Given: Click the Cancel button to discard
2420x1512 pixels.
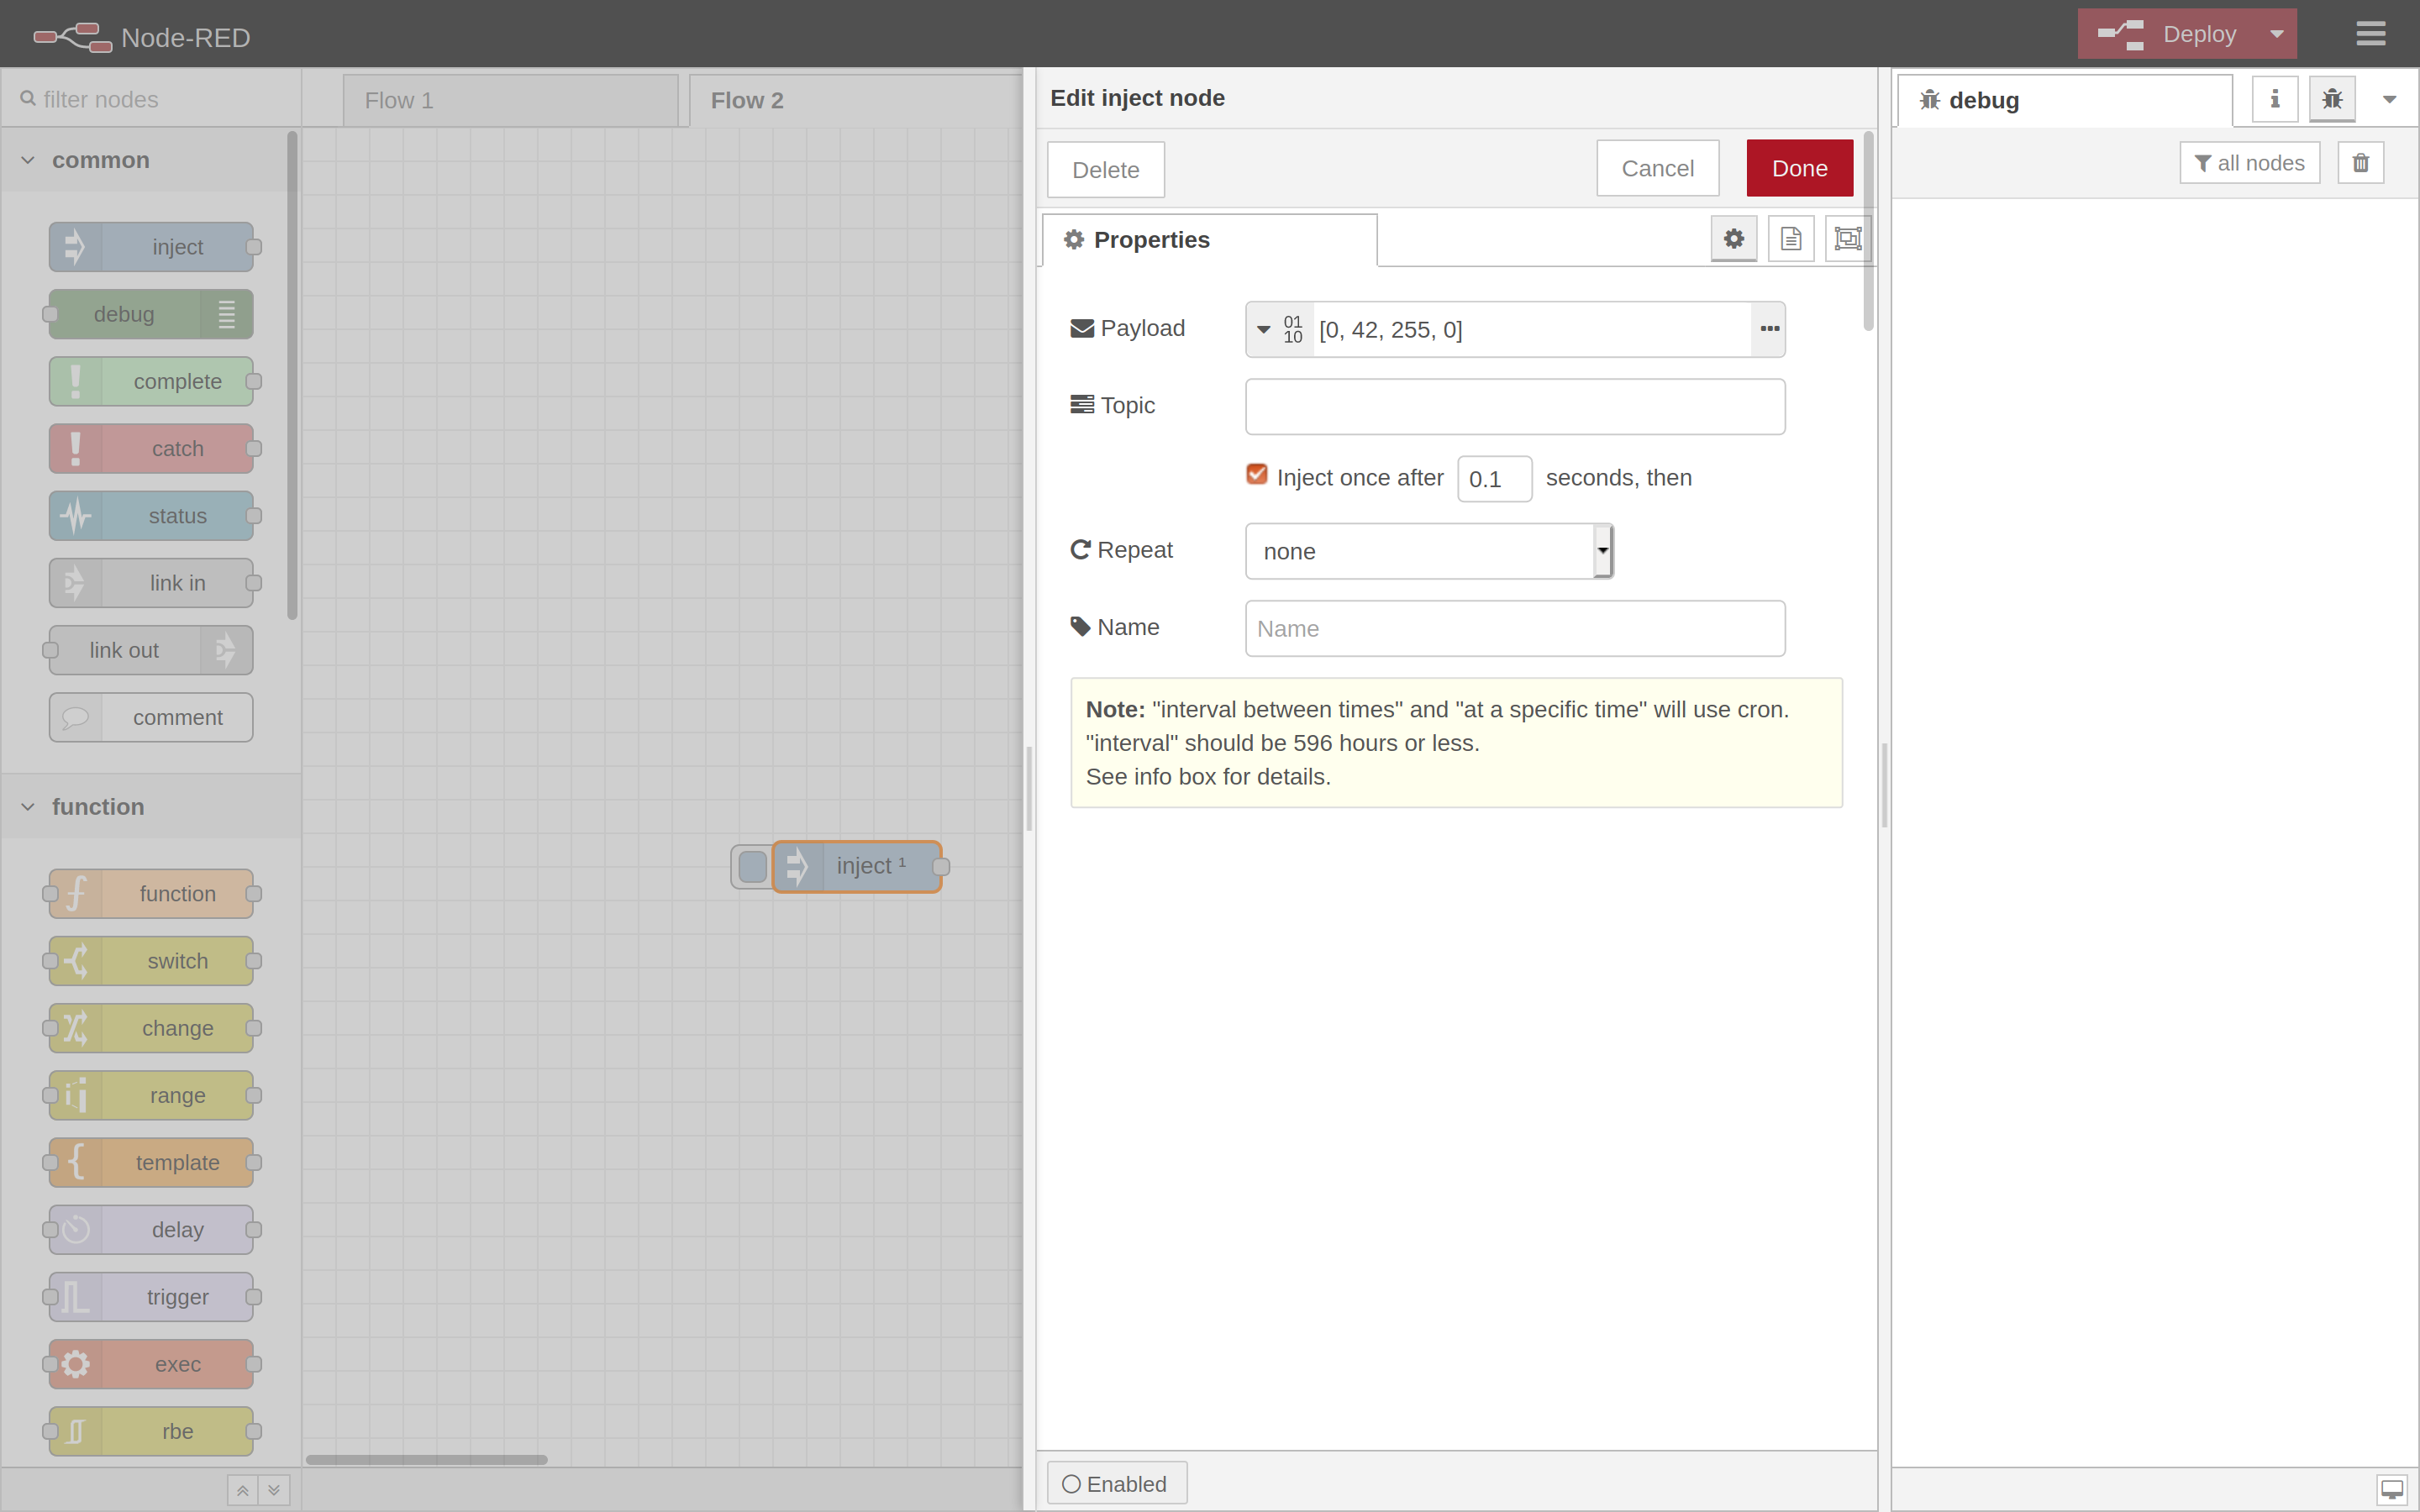Looking at the screenshot, I should coord(1657,167).
